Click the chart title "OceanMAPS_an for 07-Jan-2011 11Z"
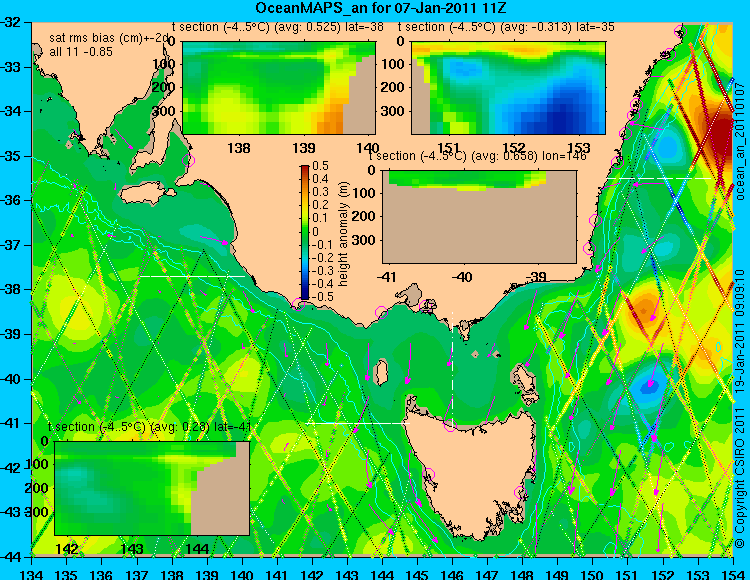Screen dimensions: 750x580 [x=380, y=8]
